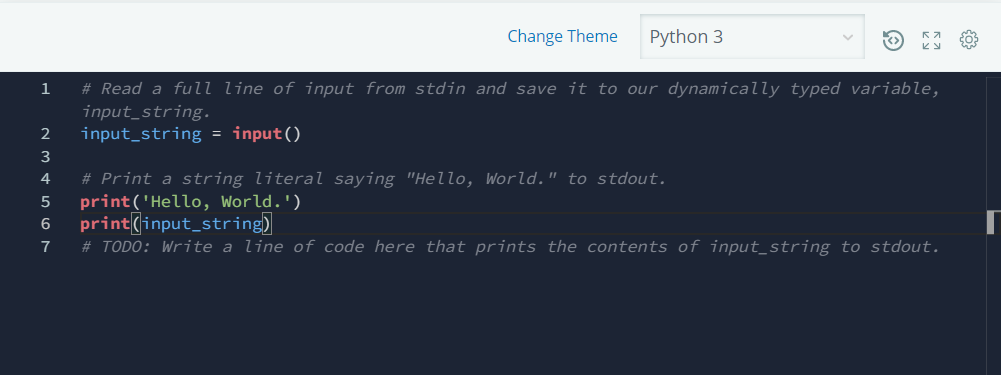Image resolution: width=1001 pixels, height=375 pixels.
Task: Click the editor vertical scrollbar thumb
Action: [993, 222]
